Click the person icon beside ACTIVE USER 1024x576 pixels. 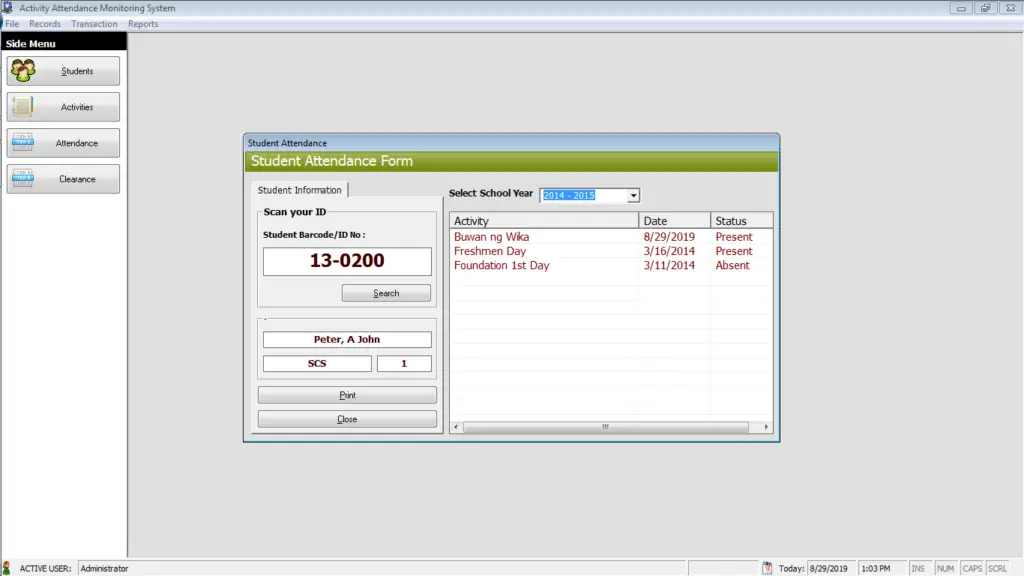click(x=9, y=567)
